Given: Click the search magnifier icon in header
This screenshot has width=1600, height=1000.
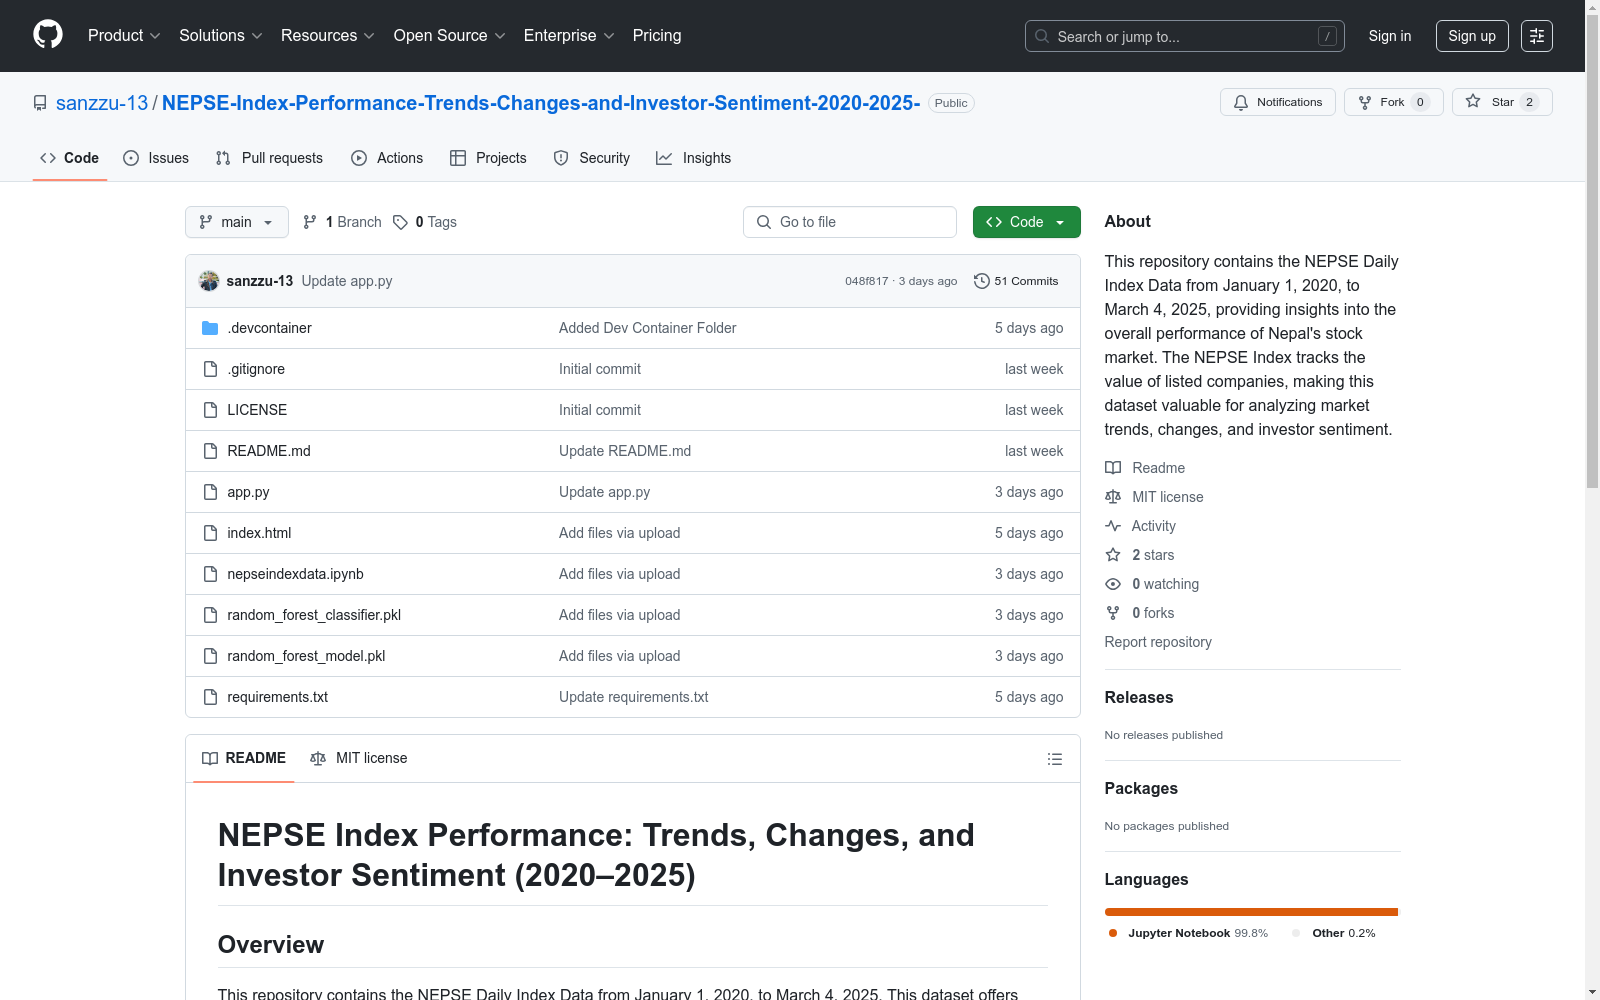Looking at the screenshot, I should [x=1042, y=36].
